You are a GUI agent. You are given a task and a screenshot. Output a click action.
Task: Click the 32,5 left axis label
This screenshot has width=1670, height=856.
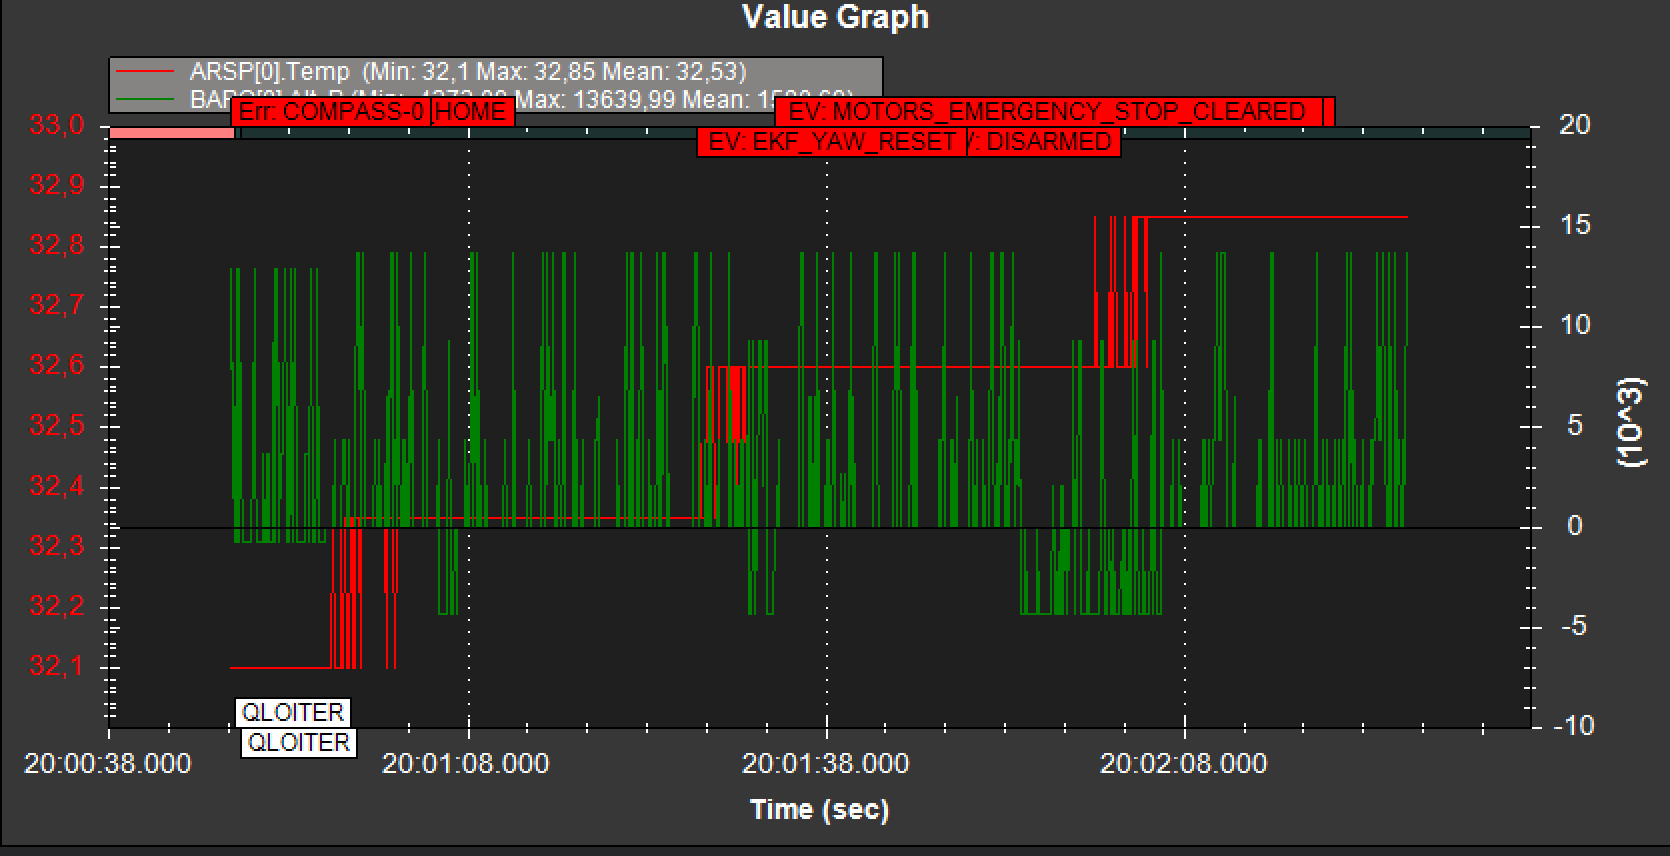tap(56, 426)
